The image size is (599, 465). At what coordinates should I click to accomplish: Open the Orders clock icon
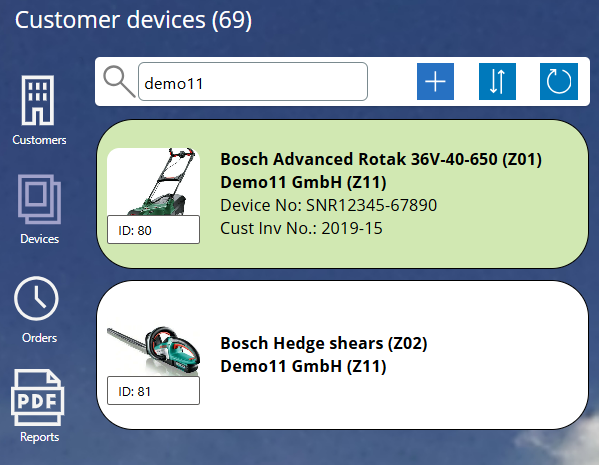36,298
